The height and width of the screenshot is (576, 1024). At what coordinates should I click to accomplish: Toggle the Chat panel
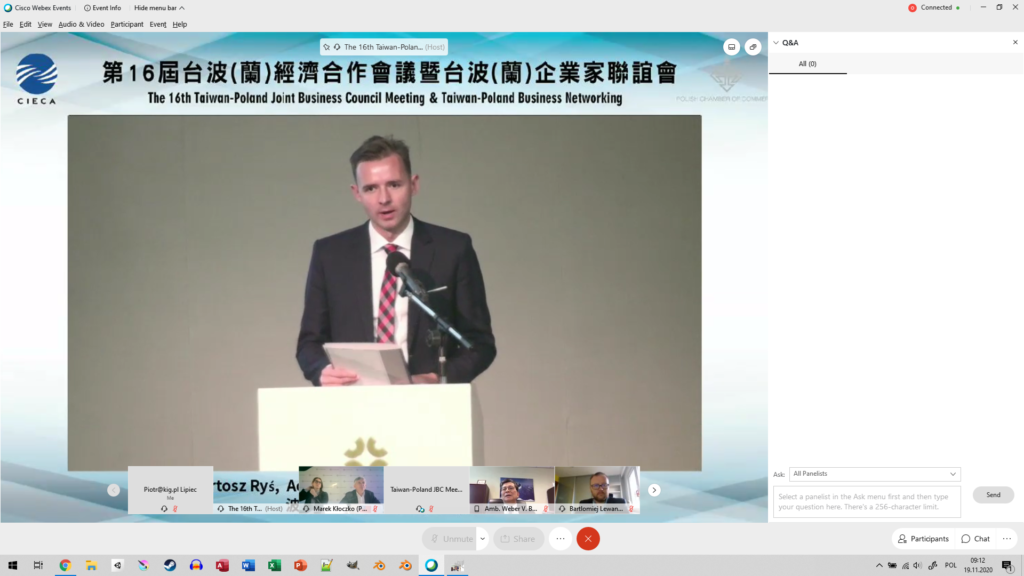[x=975, y=539]
